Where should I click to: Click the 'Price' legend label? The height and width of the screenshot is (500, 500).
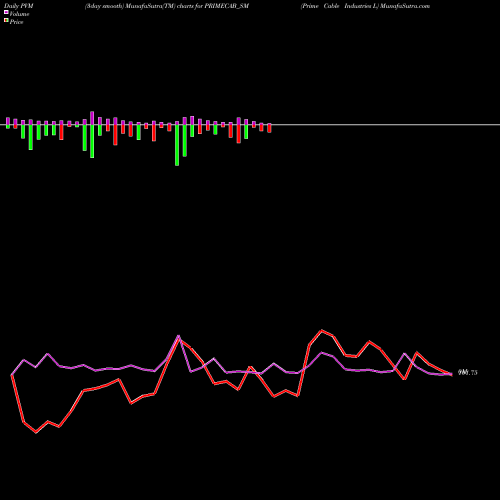point(16,22)
